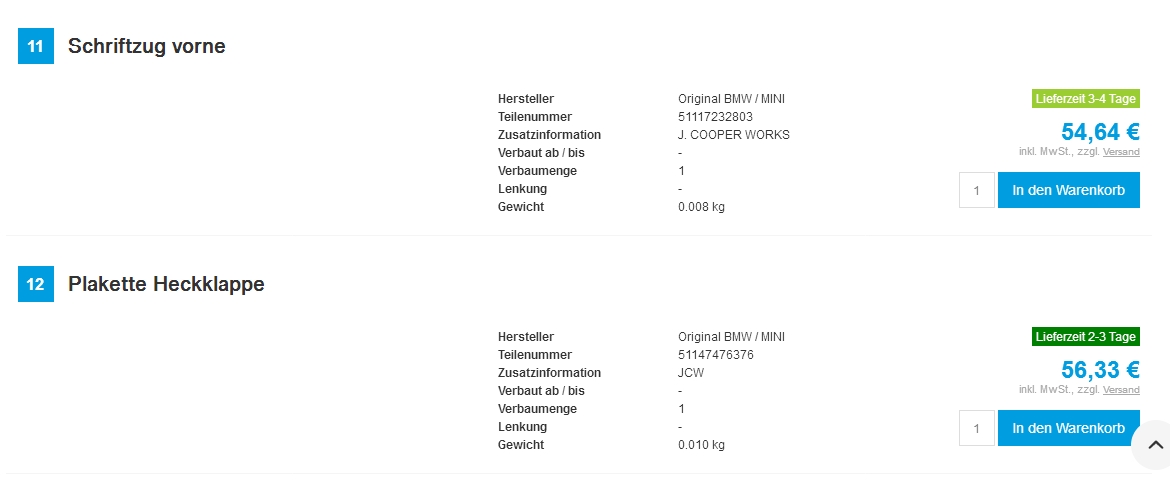Open Versand link below 54,64 € price
The image size is (1170, 485).
pyautogui.click(x=1121, y=152)
